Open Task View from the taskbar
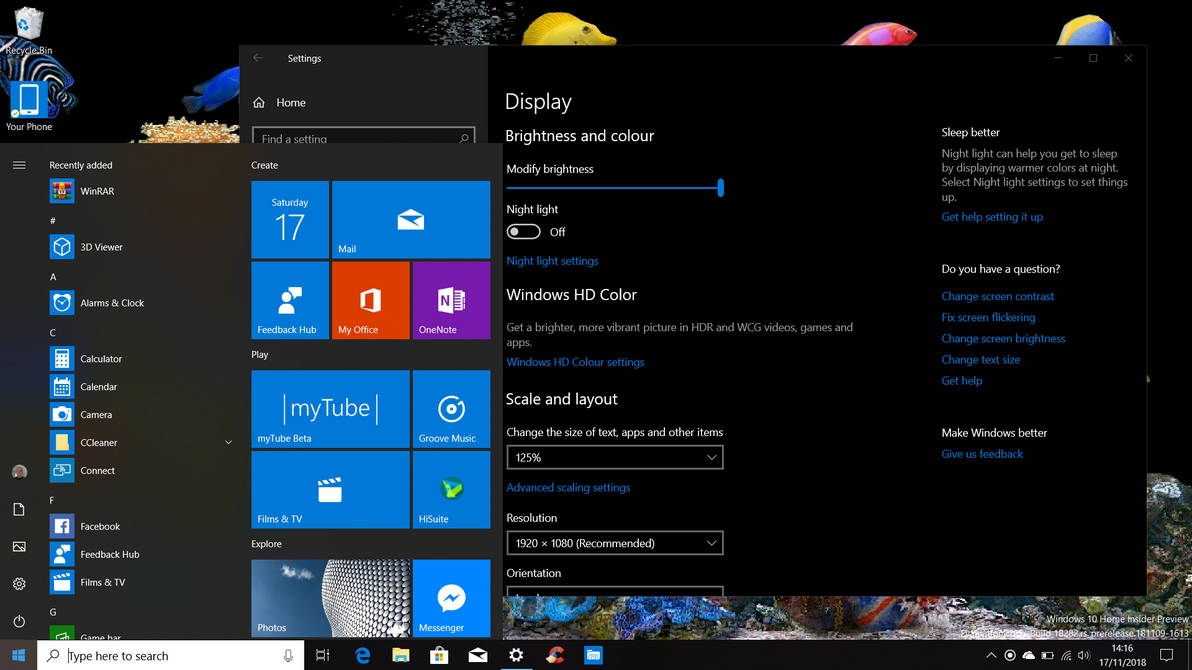This screenshot has width=1192, height=670. (x=322, y=655)
